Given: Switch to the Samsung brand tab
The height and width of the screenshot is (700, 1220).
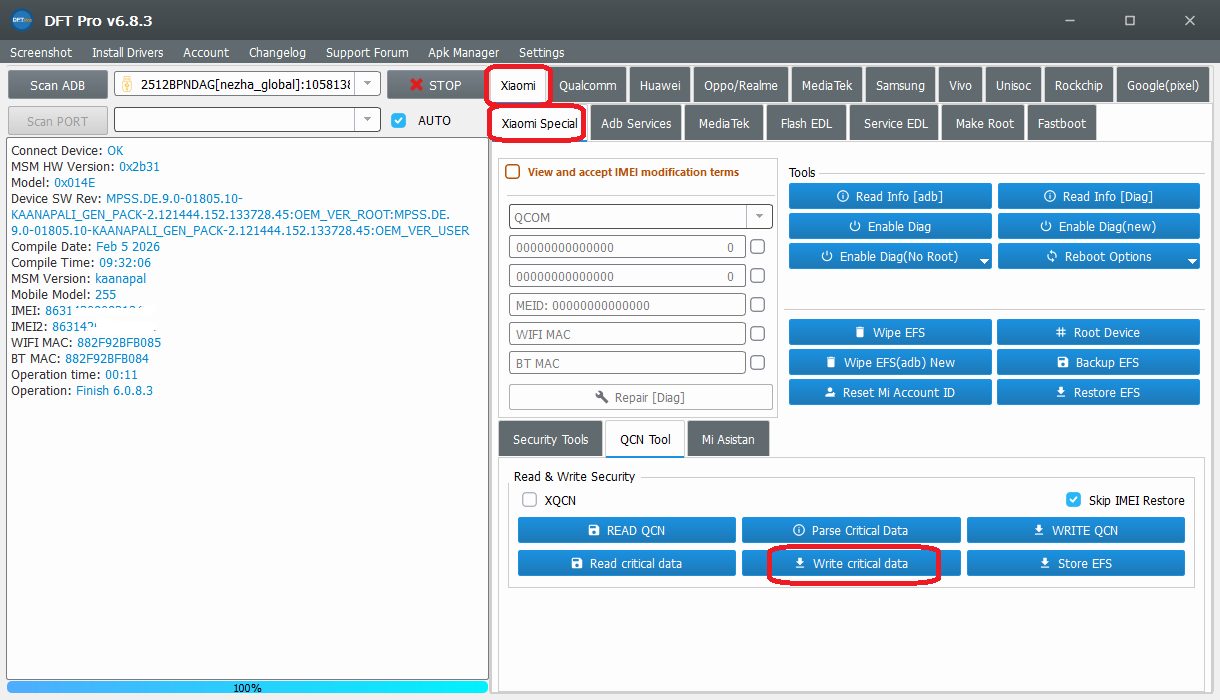Looking at the screenshot, I should coord(900,85).
